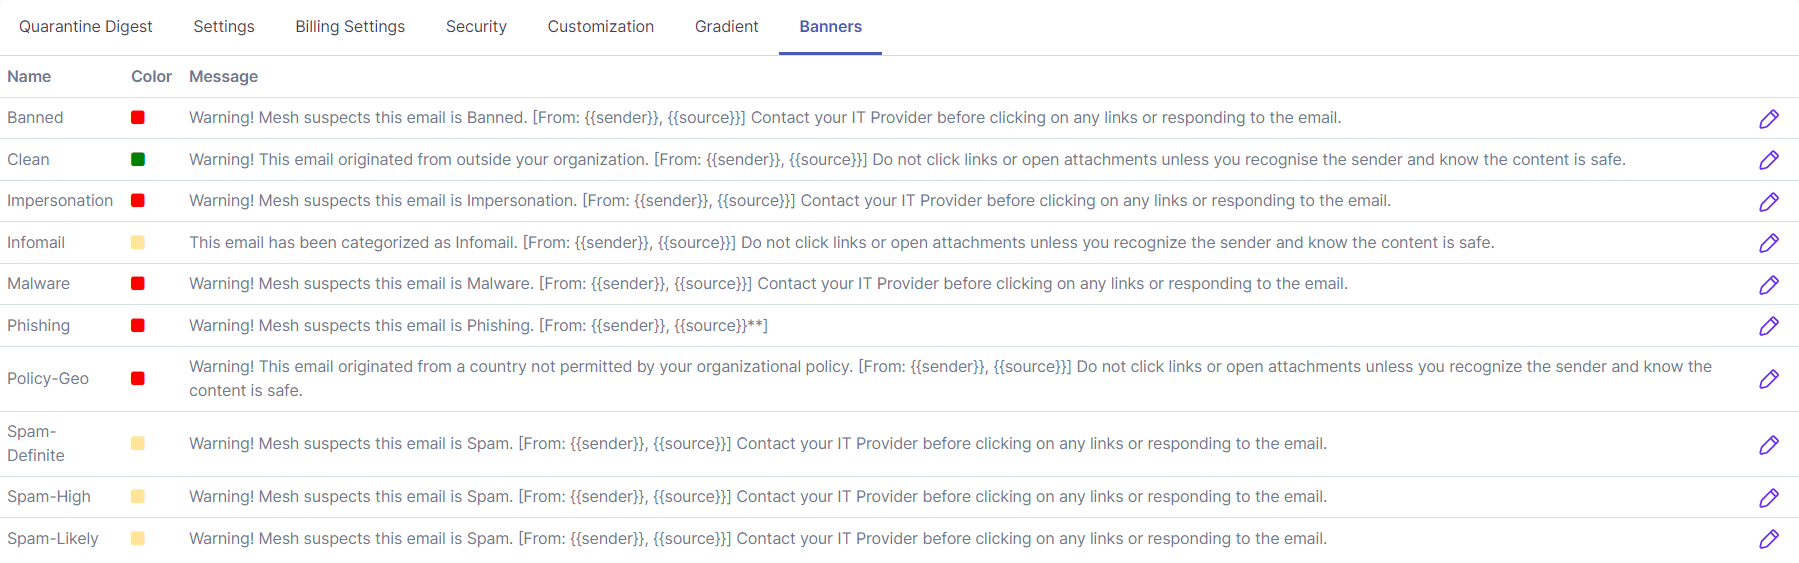Click the pencil icon for Clean banner
The width and height of the screenshot is (1799, 563).
(1768, 160)
